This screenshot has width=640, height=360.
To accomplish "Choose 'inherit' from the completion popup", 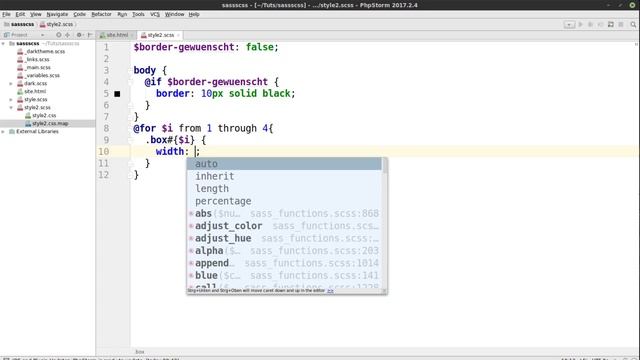I will (284, 176).
